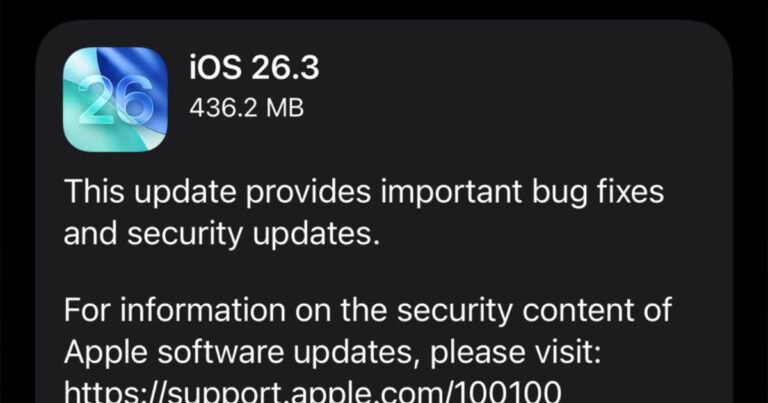Screen dimensions: 768x403
Task: Click the word 'important' in the description
Action: [x=451, y=192]
